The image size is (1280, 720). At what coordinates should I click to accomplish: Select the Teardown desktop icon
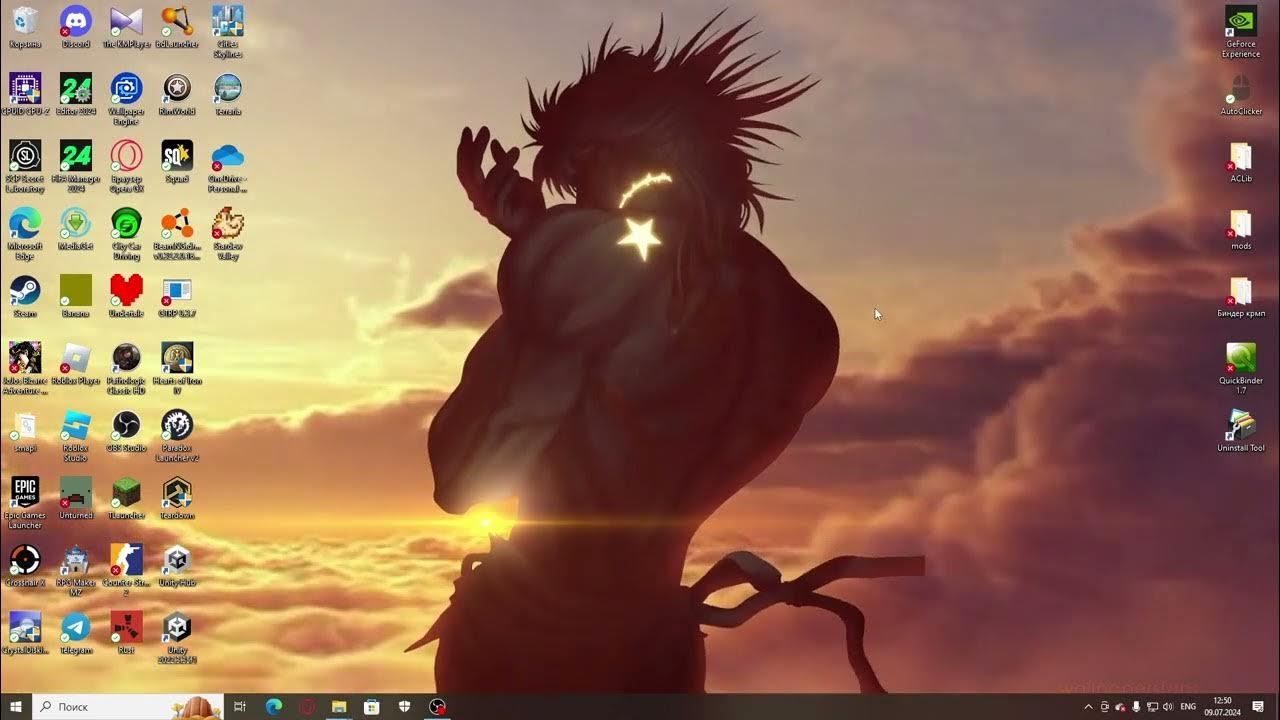click(x=177, y=498)
